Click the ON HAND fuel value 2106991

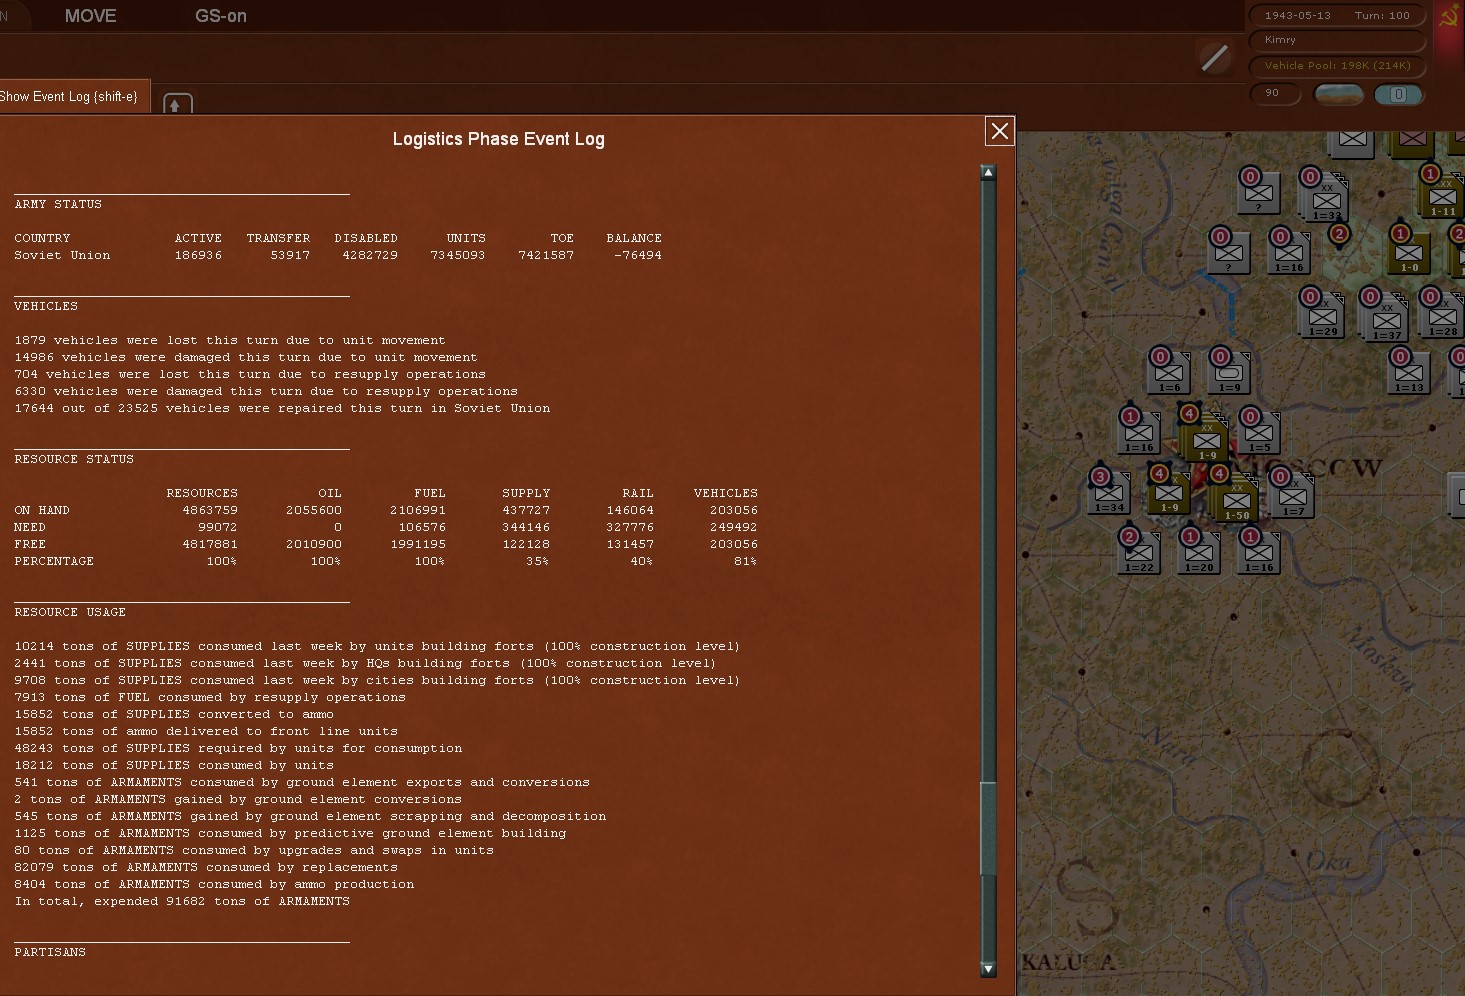tap(418, 510)
